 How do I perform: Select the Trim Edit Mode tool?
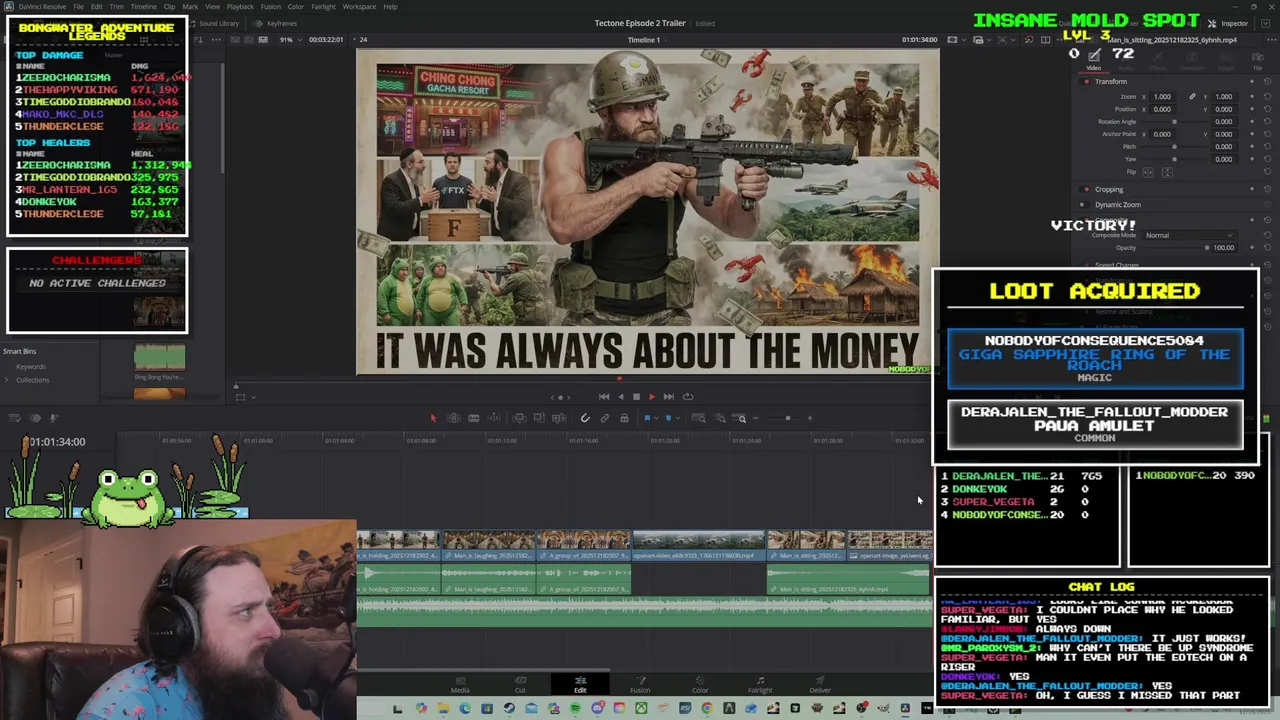[x=453, y=418]
